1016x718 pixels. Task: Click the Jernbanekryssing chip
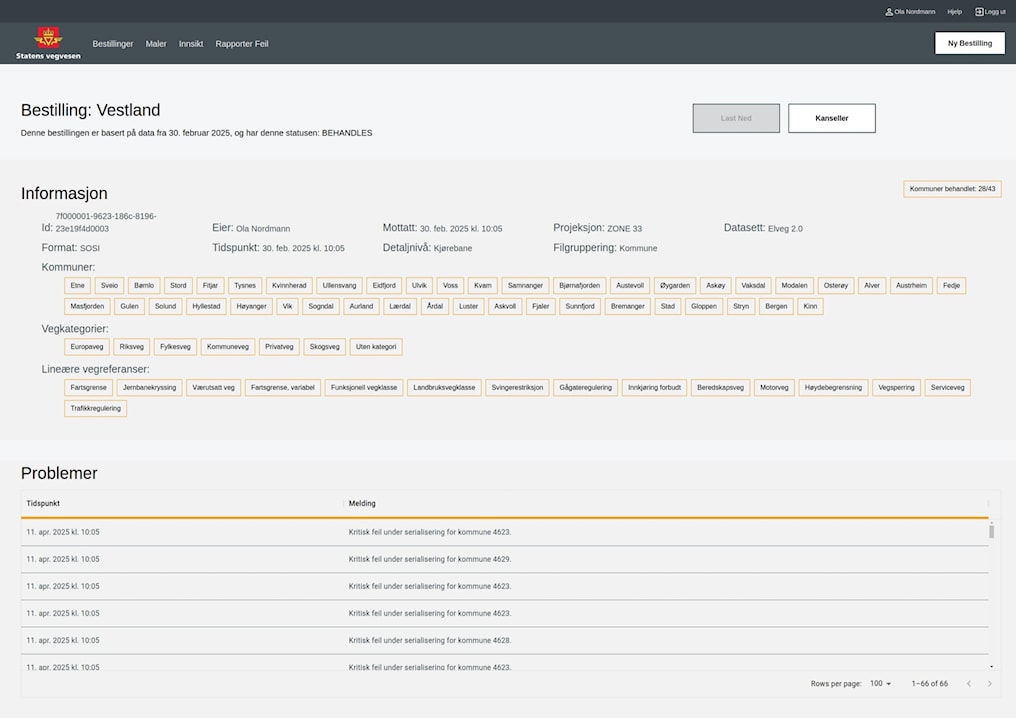[150, 388]
